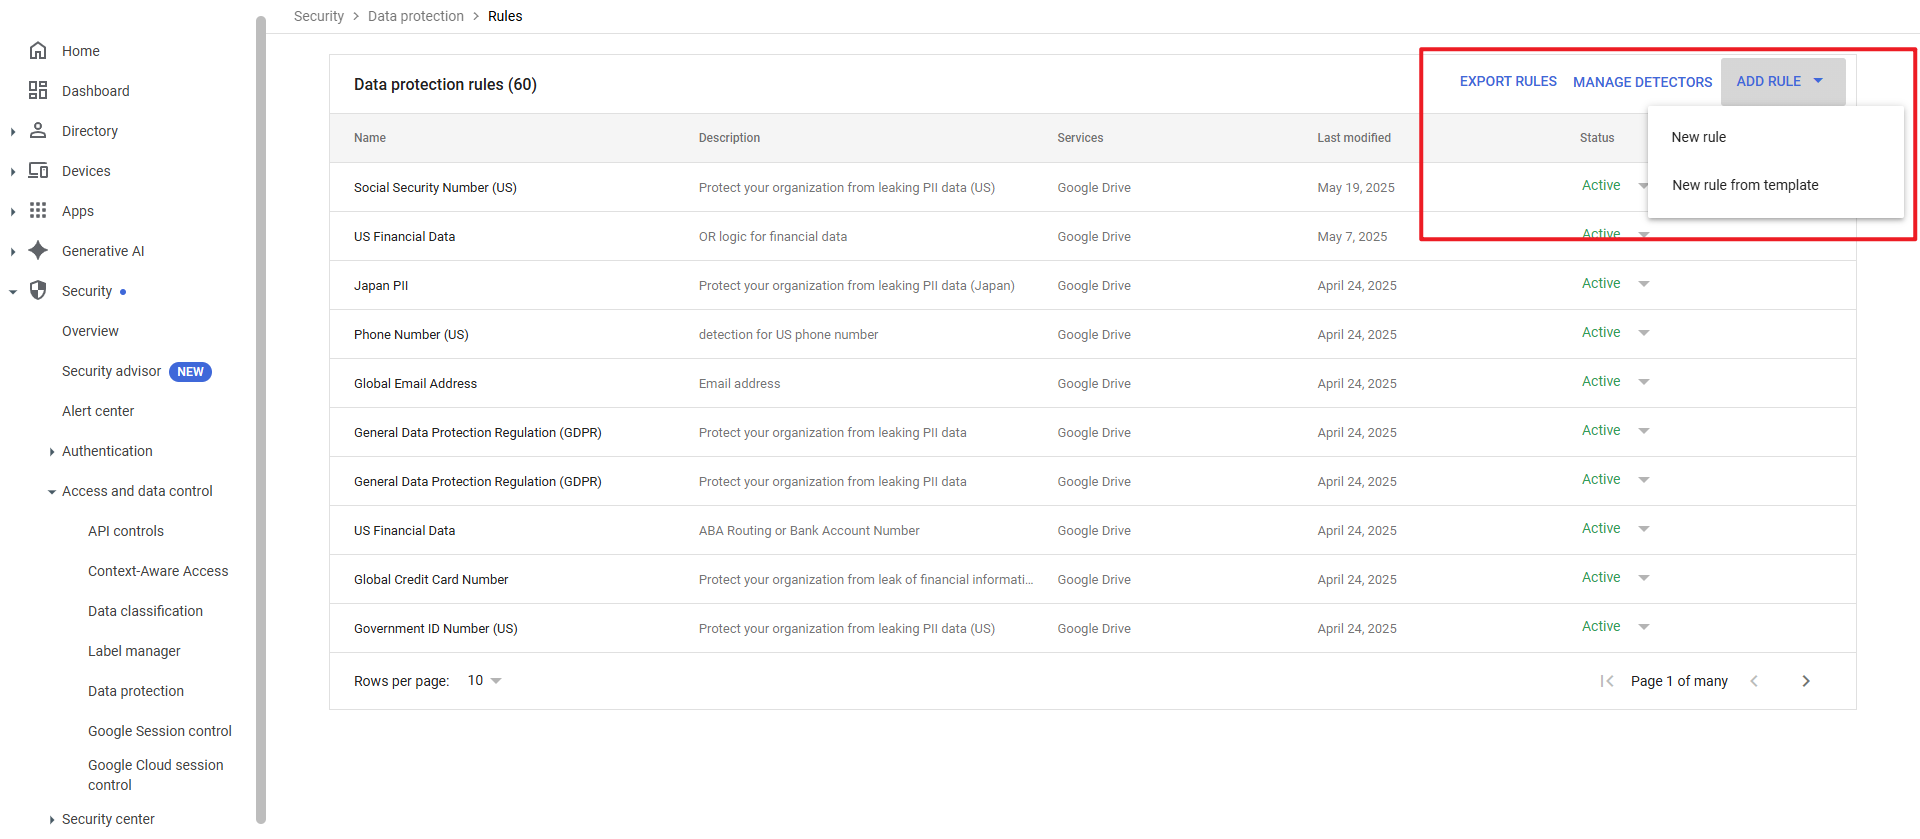Screen dimensions: 1920x839
Task: Go to first page using pagination icon
Action: [1607, 681]
